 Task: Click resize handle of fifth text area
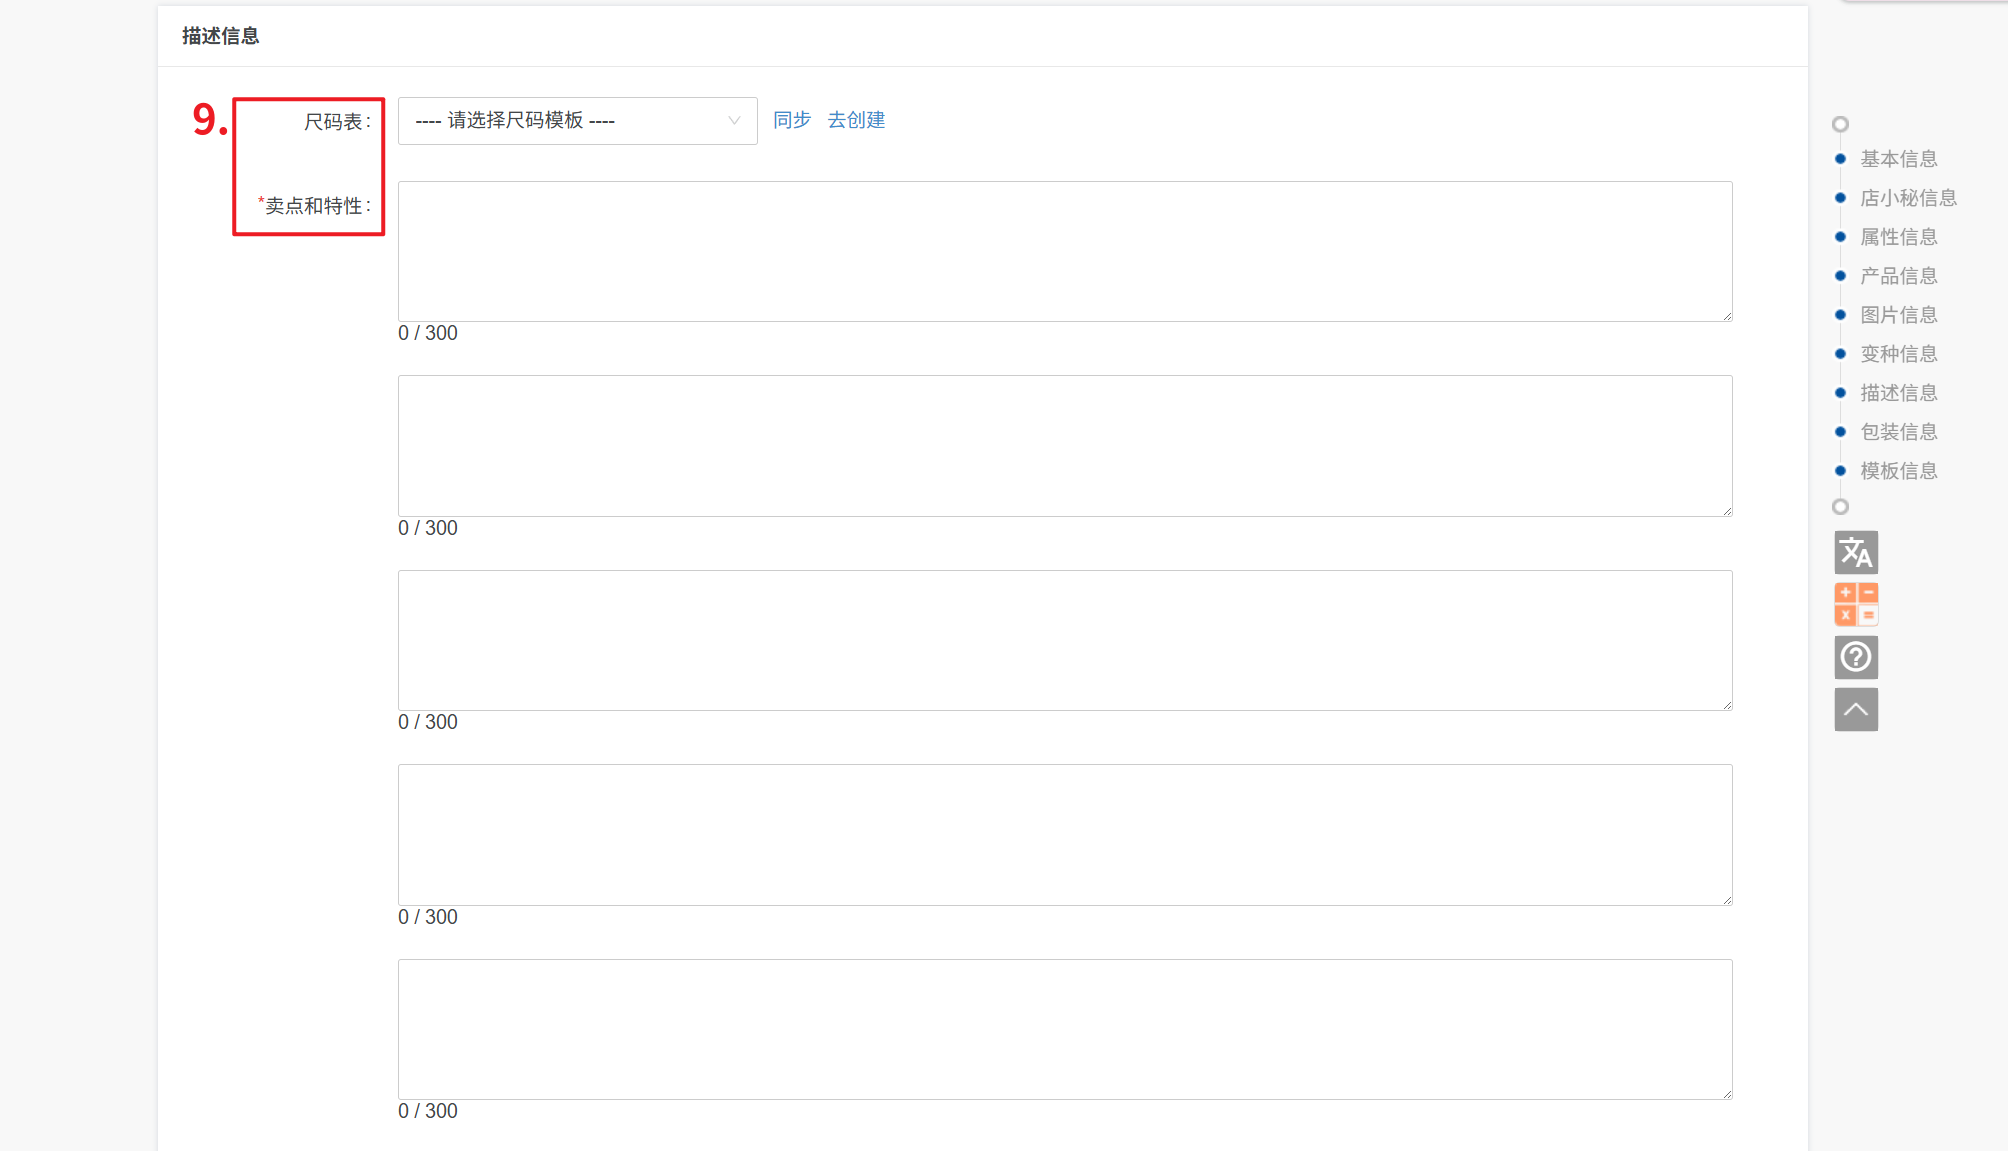tap(1727, 1094)
